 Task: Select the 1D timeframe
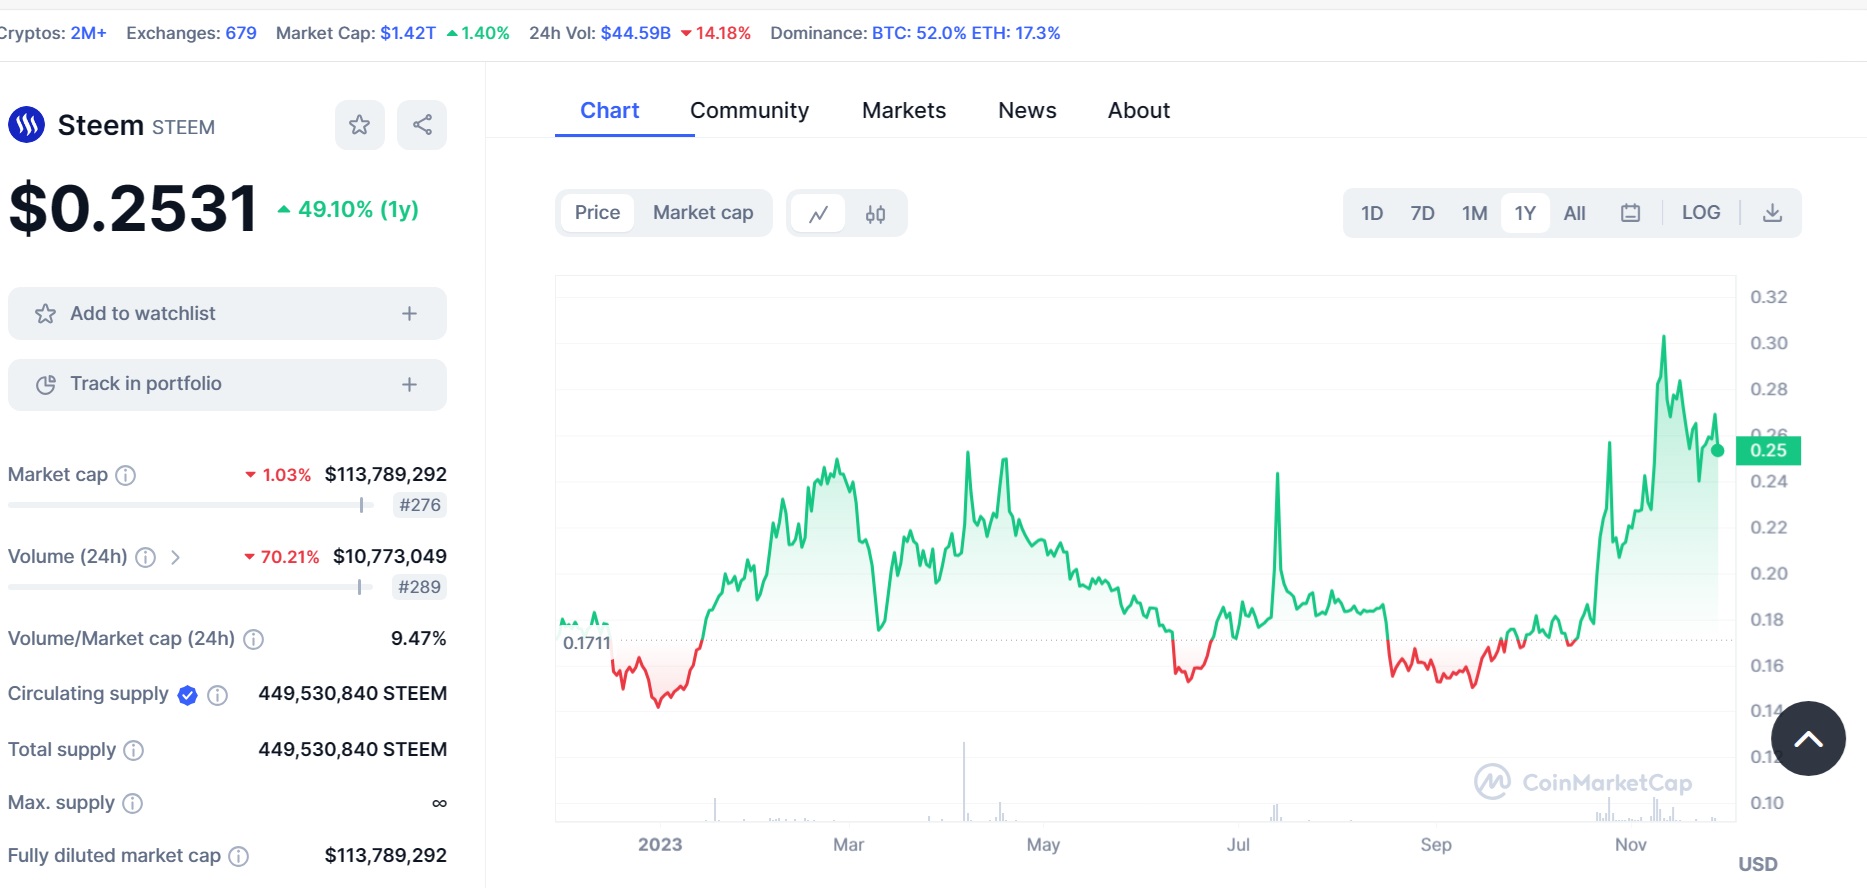1371,213
